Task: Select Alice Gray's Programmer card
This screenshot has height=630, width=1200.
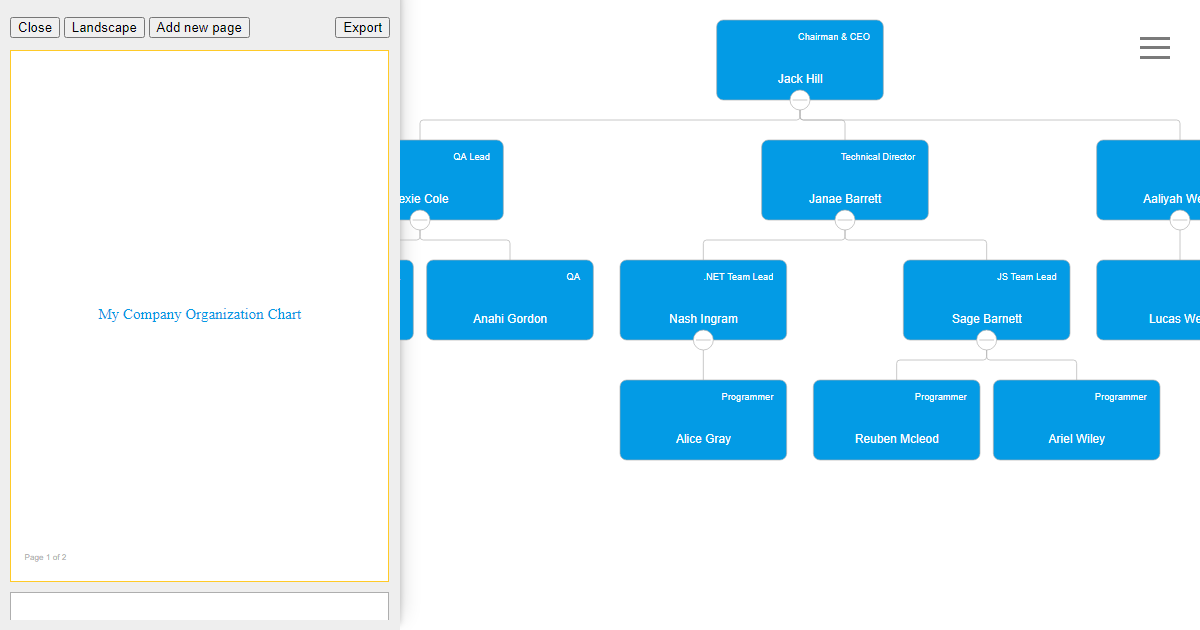Action: [x=703, y=420]
